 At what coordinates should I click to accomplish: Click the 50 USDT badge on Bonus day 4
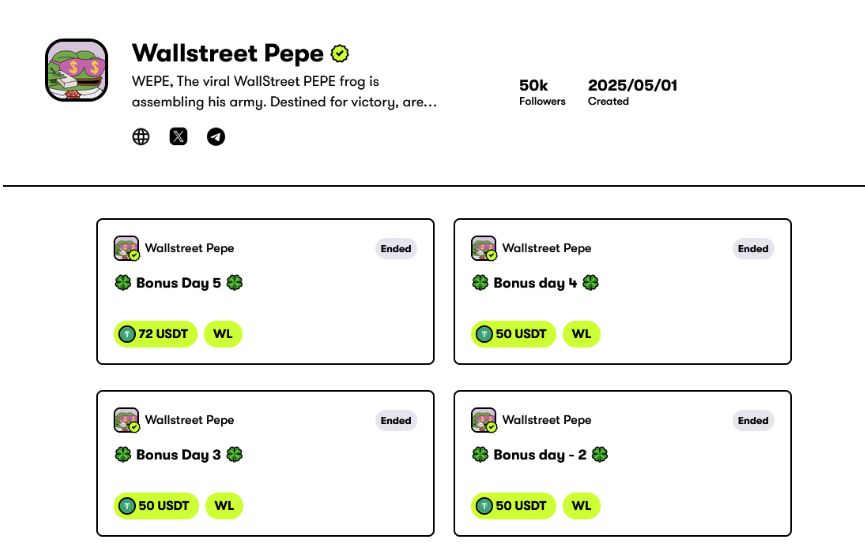513,334
